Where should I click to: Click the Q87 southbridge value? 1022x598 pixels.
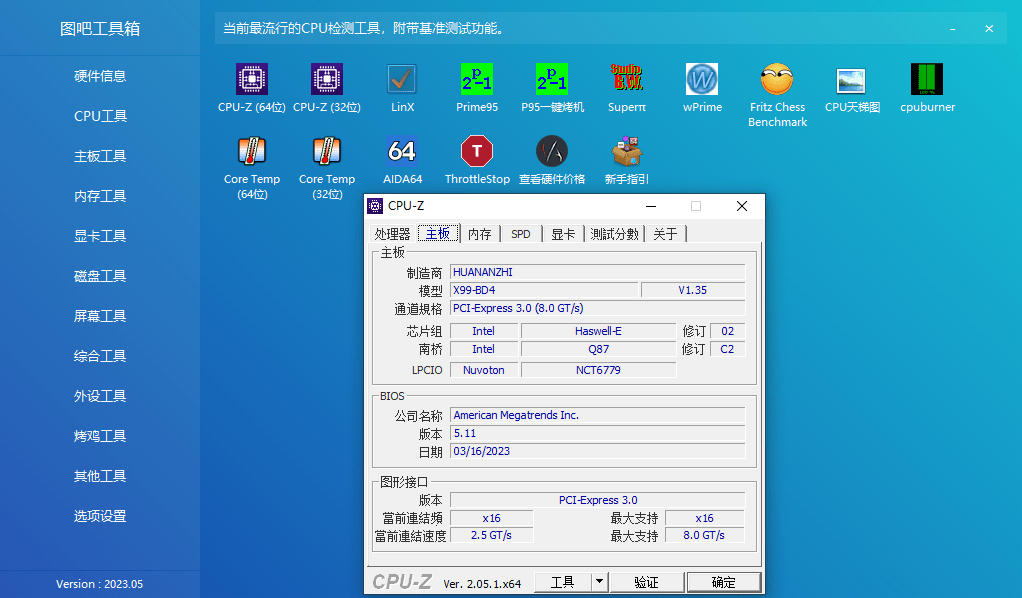tap(598, 350)
